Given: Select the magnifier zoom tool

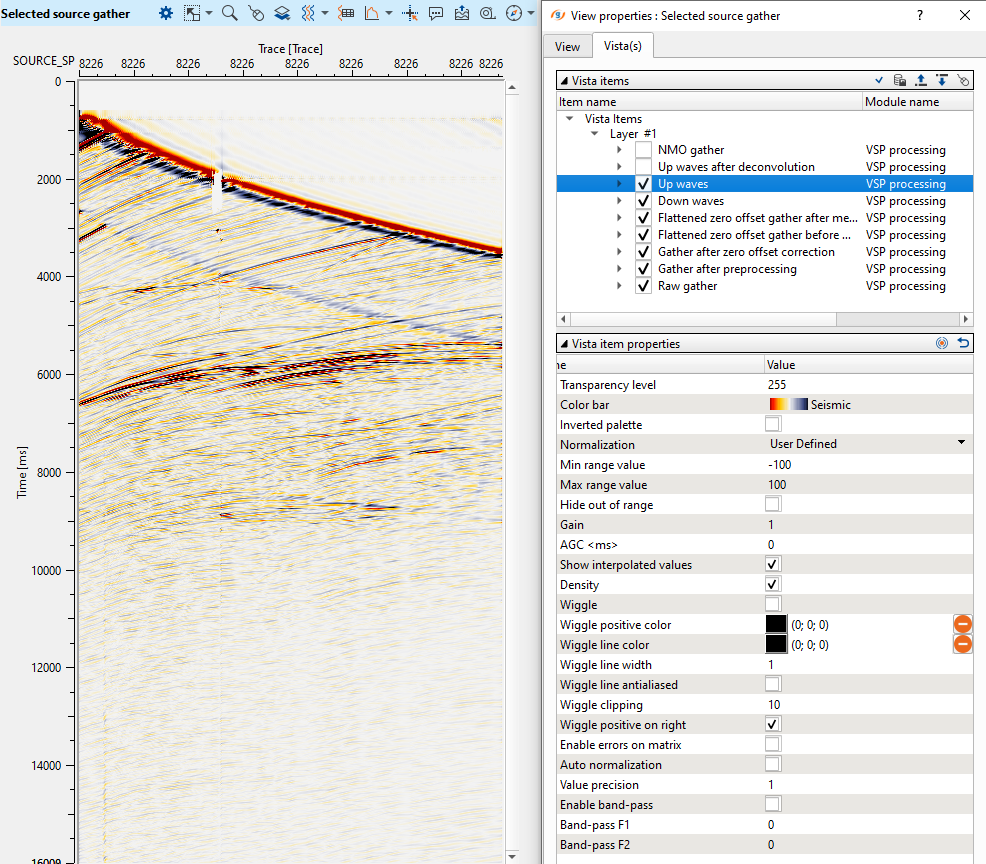Looking at the screenshot, I should (x=229, y=13).
